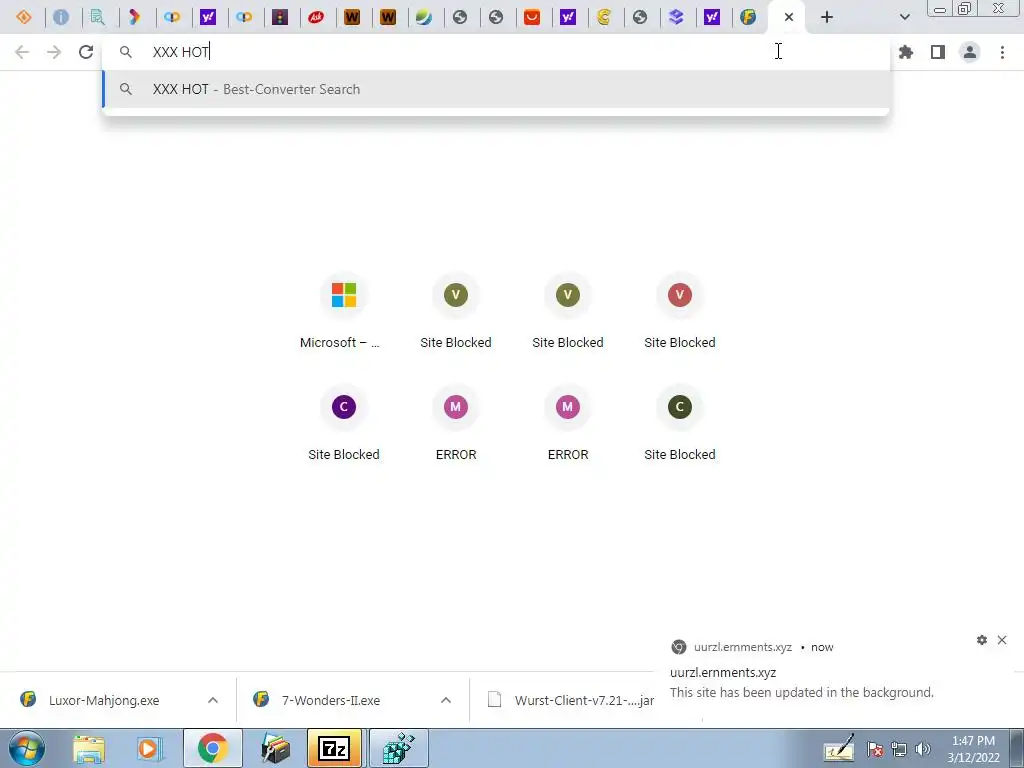Open the tablet input pen icon
The height and width of the screenshot is (768, 1024).
[840, 749]
